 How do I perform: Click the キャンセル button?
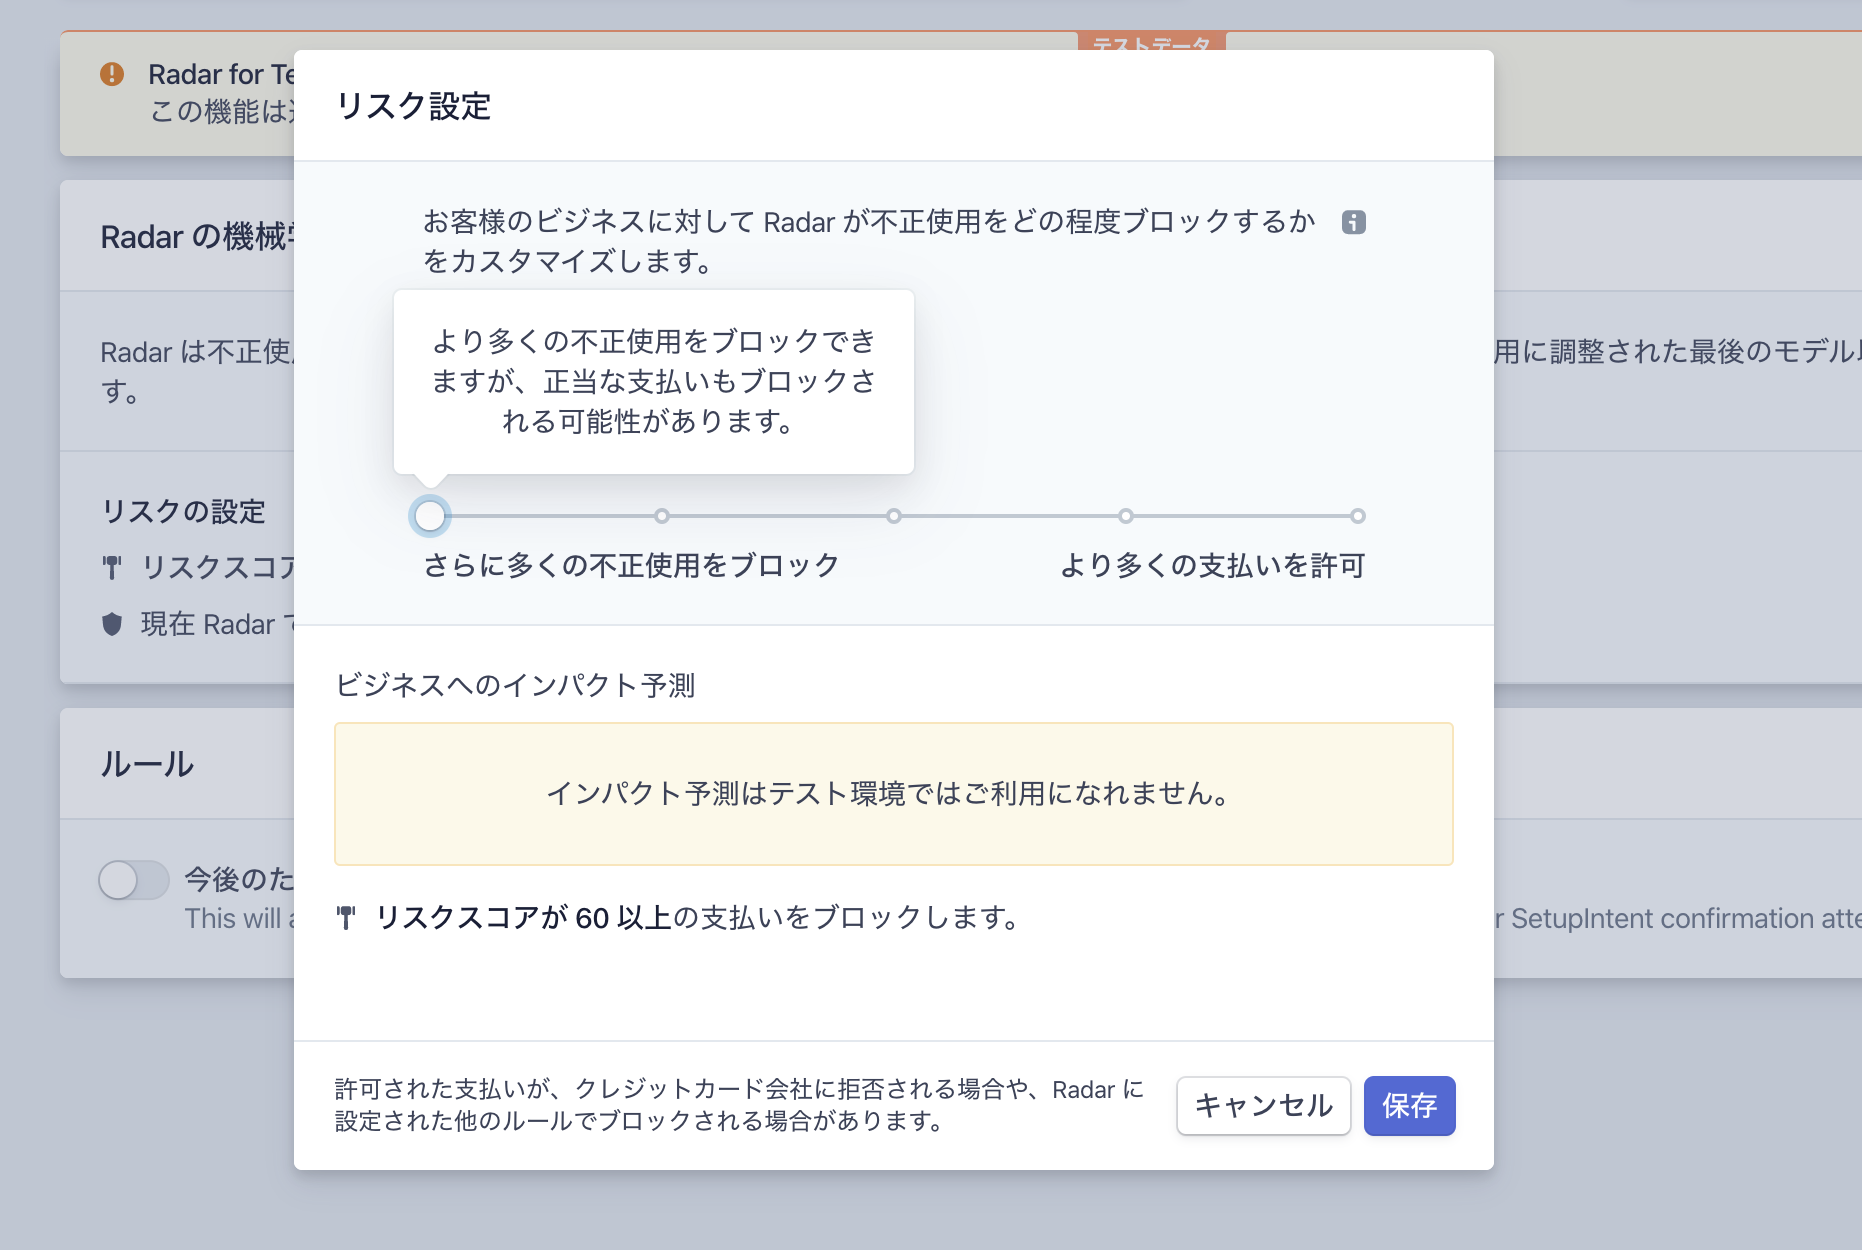coord(1264,1106)
